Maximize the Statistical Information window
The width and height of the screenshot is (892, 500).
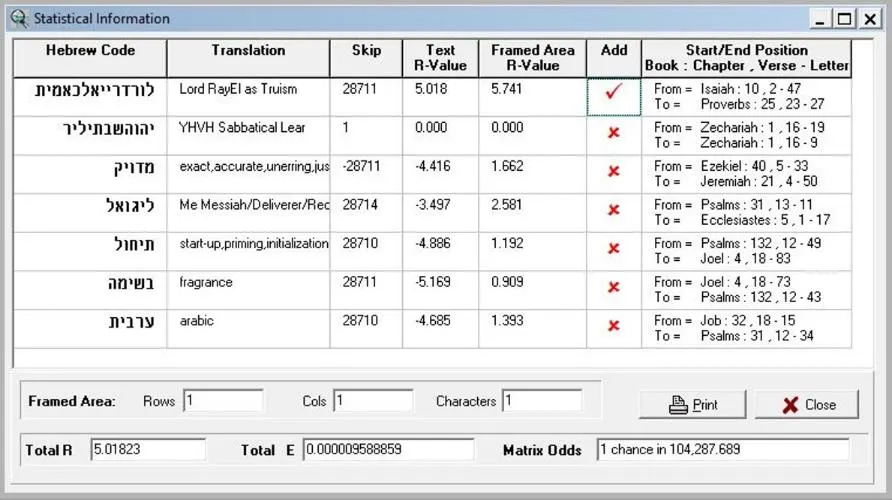point(845,19)
